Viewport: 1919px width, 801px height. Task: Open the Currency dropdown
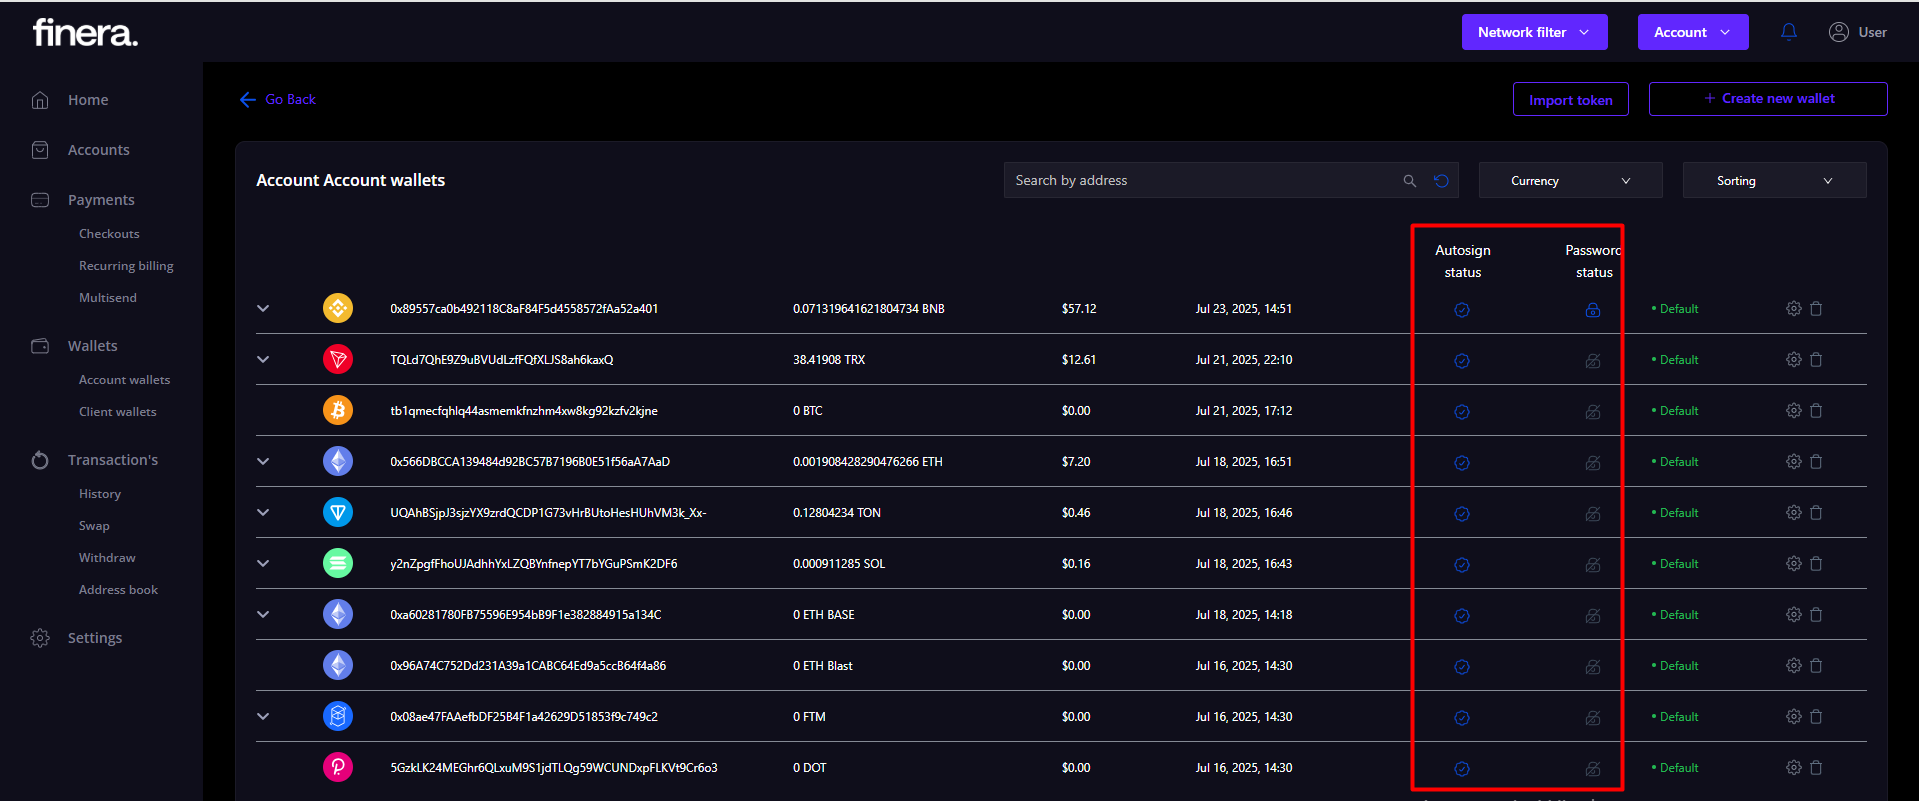point(1569,181)
